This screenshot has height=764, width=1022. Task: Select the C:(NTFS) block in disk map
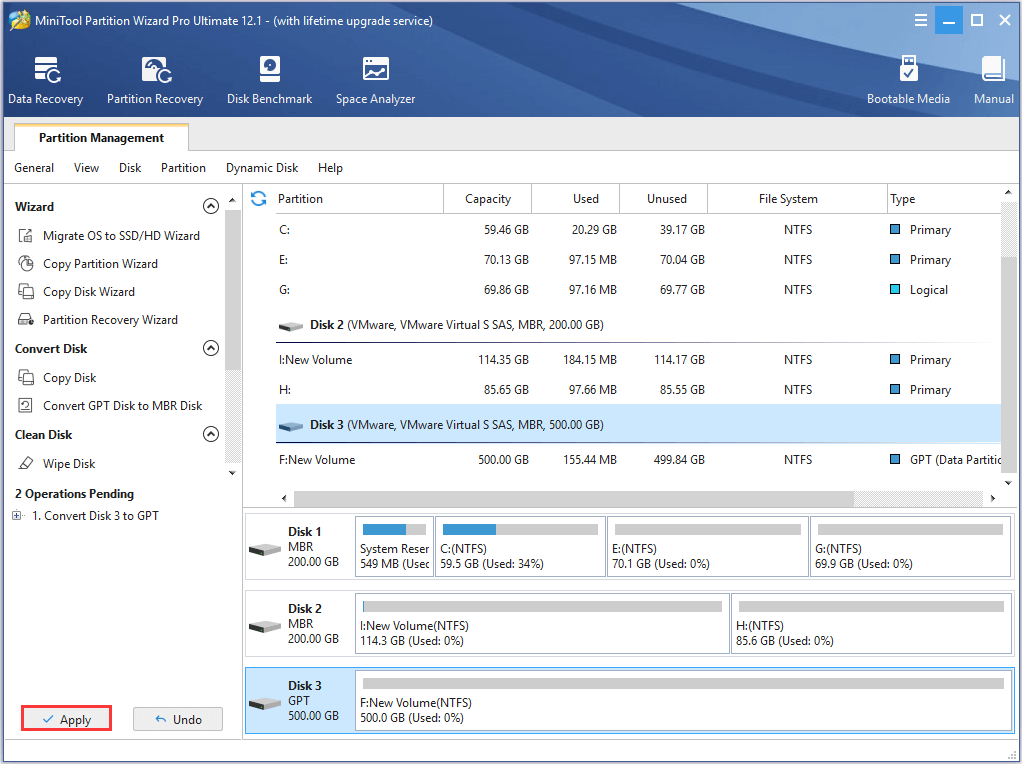click(x=521, y=547)
